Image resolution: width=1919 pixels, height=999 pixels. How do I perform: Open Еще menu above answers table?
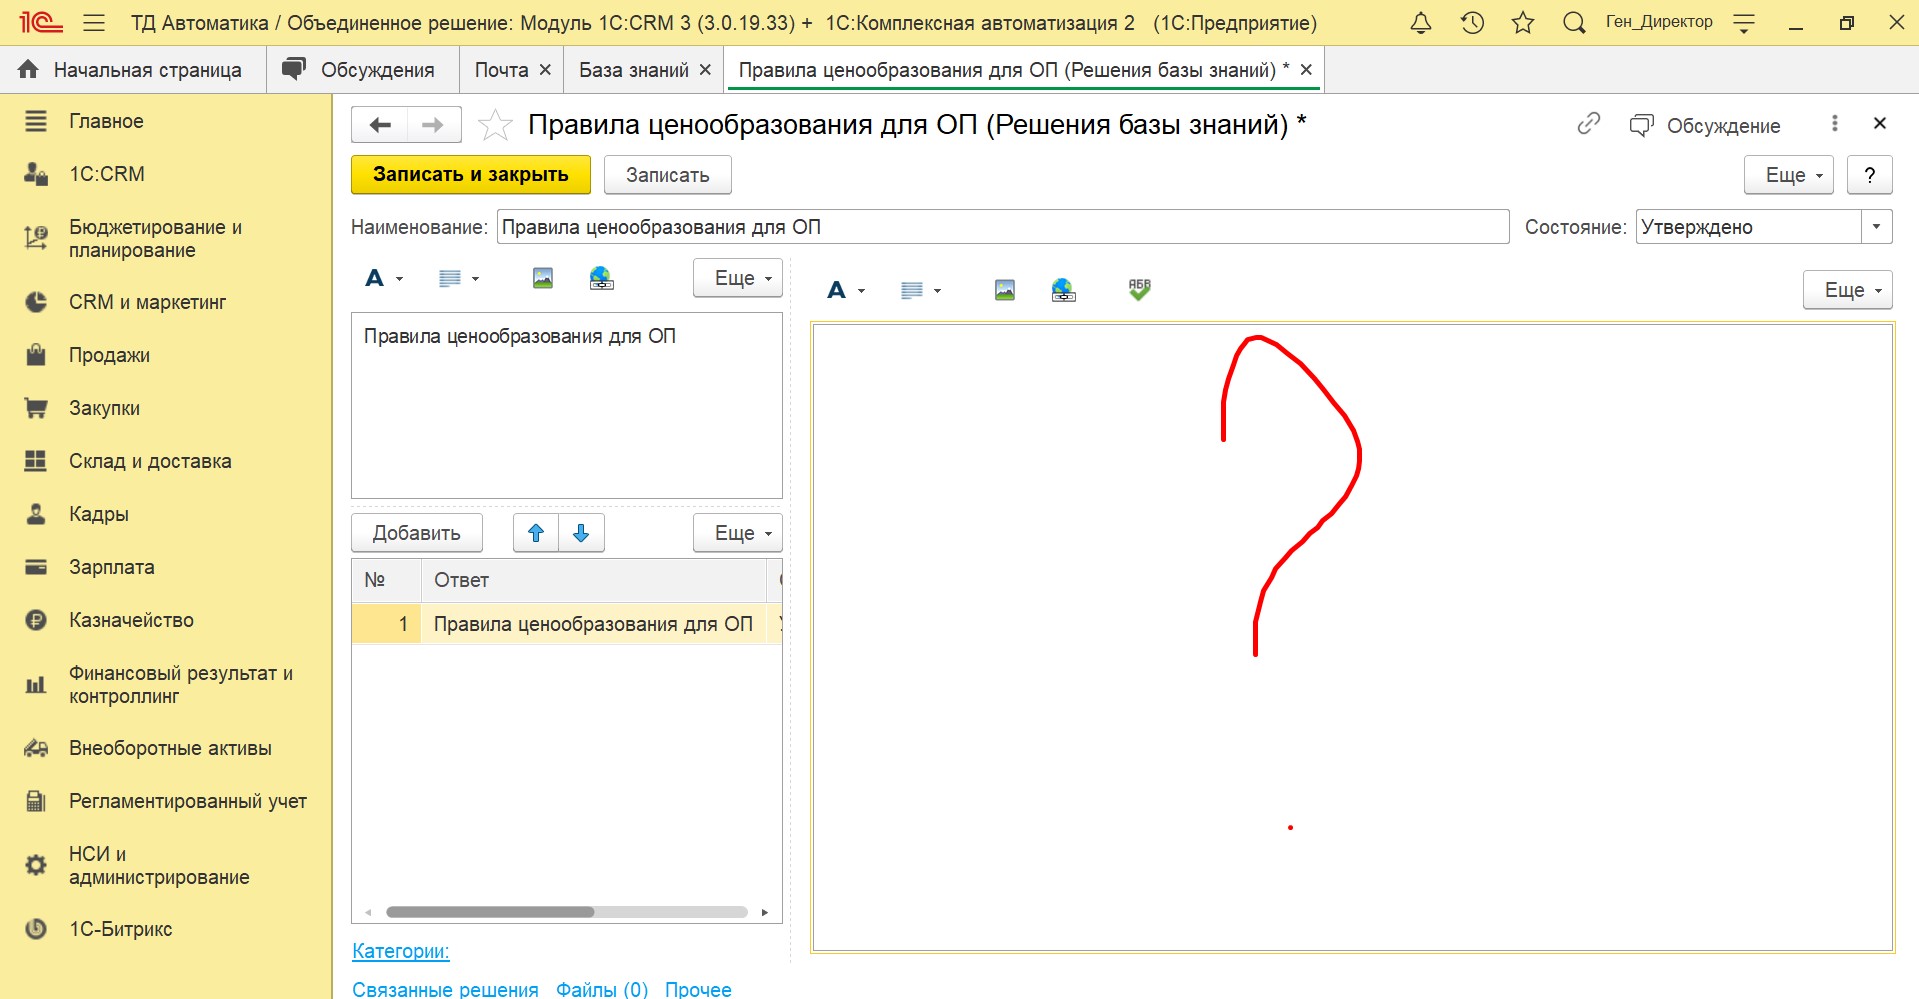tap(738, 533)
